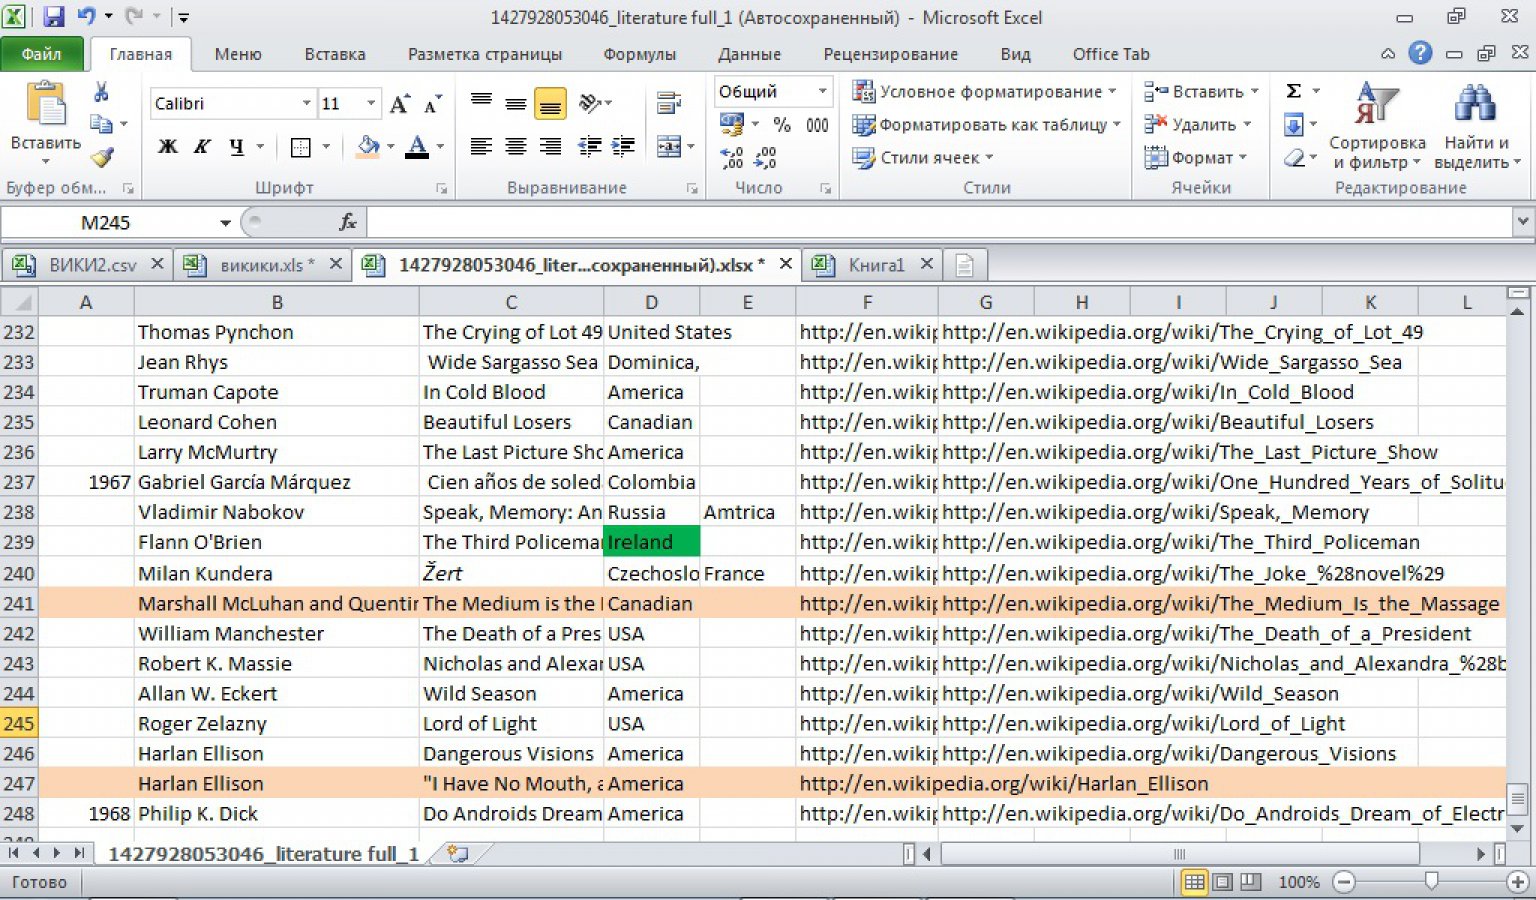
Task: Increase decimal places
Action: tap(732, 157)
